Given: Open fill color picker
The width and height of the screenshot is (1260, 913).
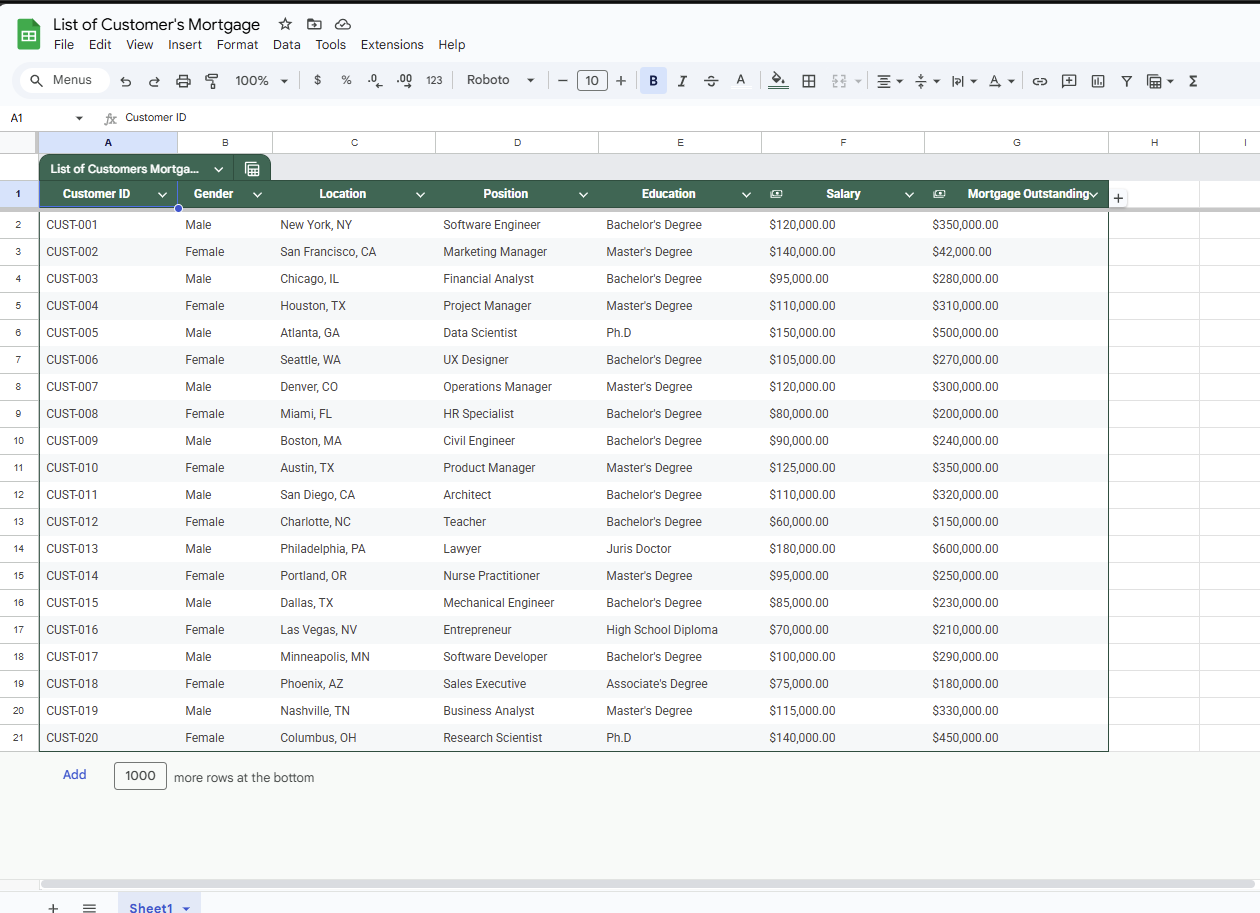Looking at the screenshot, I should coord(778,81).
